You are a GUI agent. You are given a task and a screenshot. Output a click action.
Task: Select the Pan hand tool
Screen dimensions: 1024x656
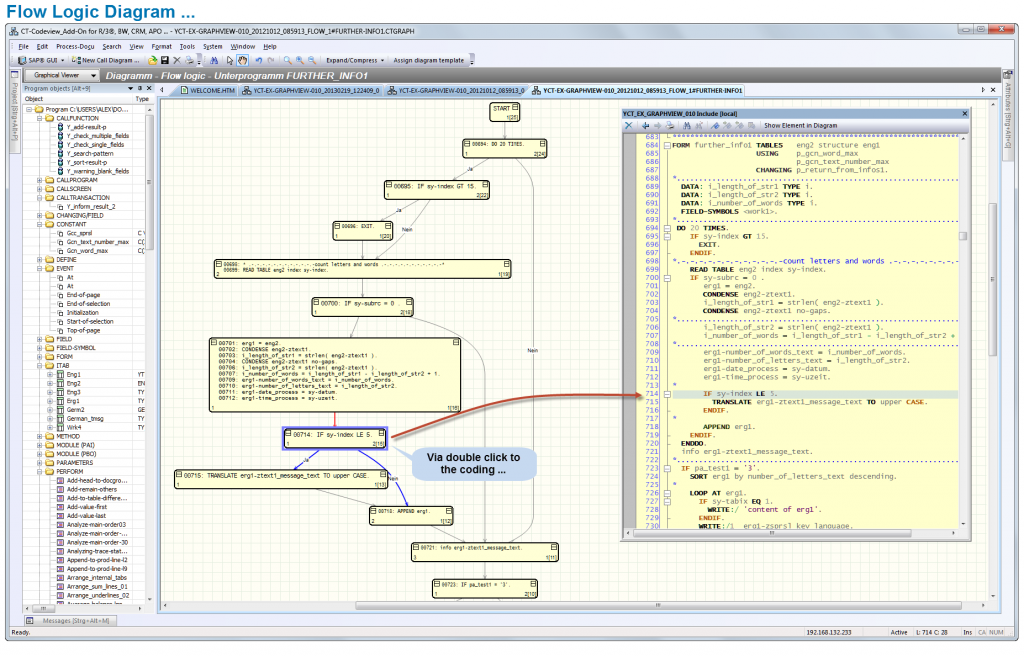(x=242, y=59)
